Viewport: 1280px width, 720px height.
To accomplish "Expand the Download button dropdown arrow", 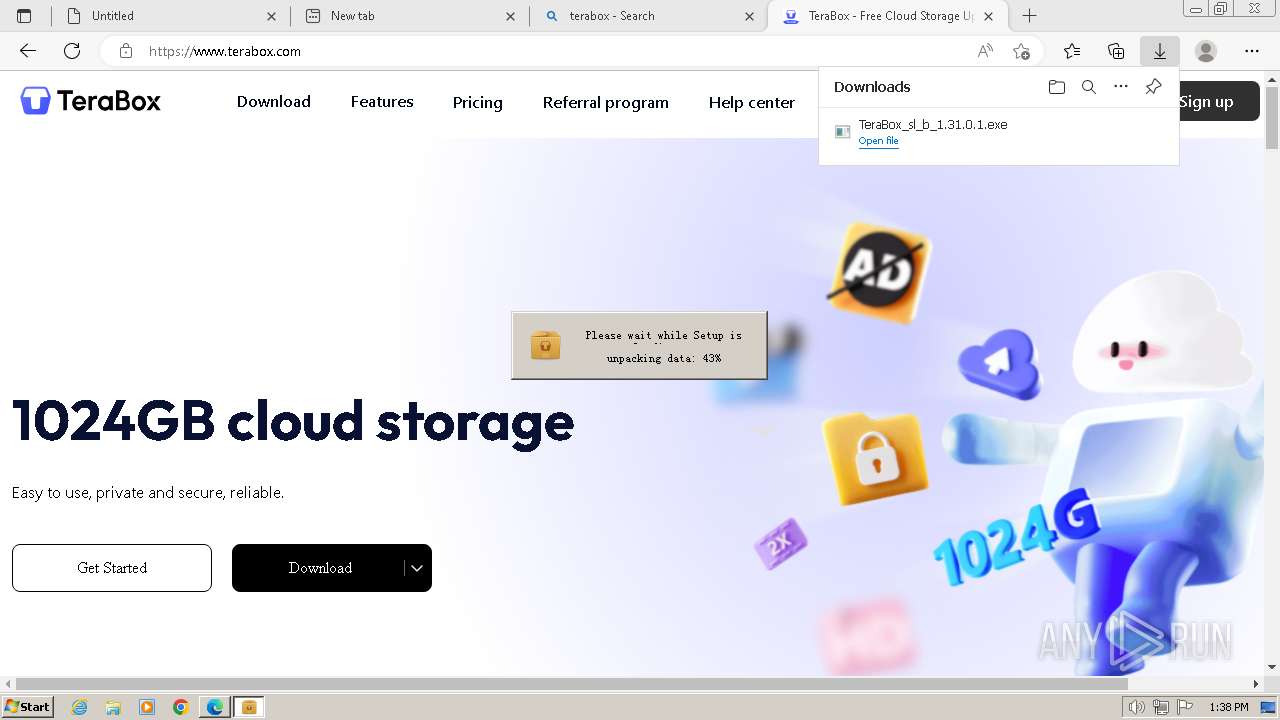I will coord(417,568).
